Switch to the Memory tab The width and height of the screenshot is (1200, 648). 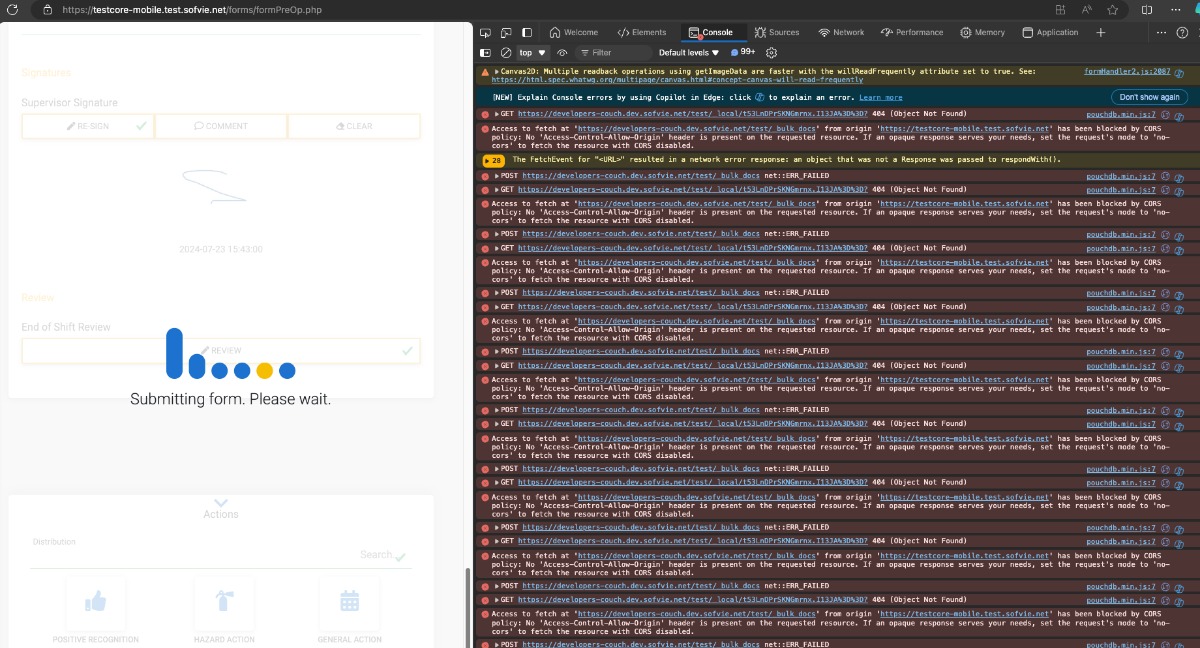(983, 32)
